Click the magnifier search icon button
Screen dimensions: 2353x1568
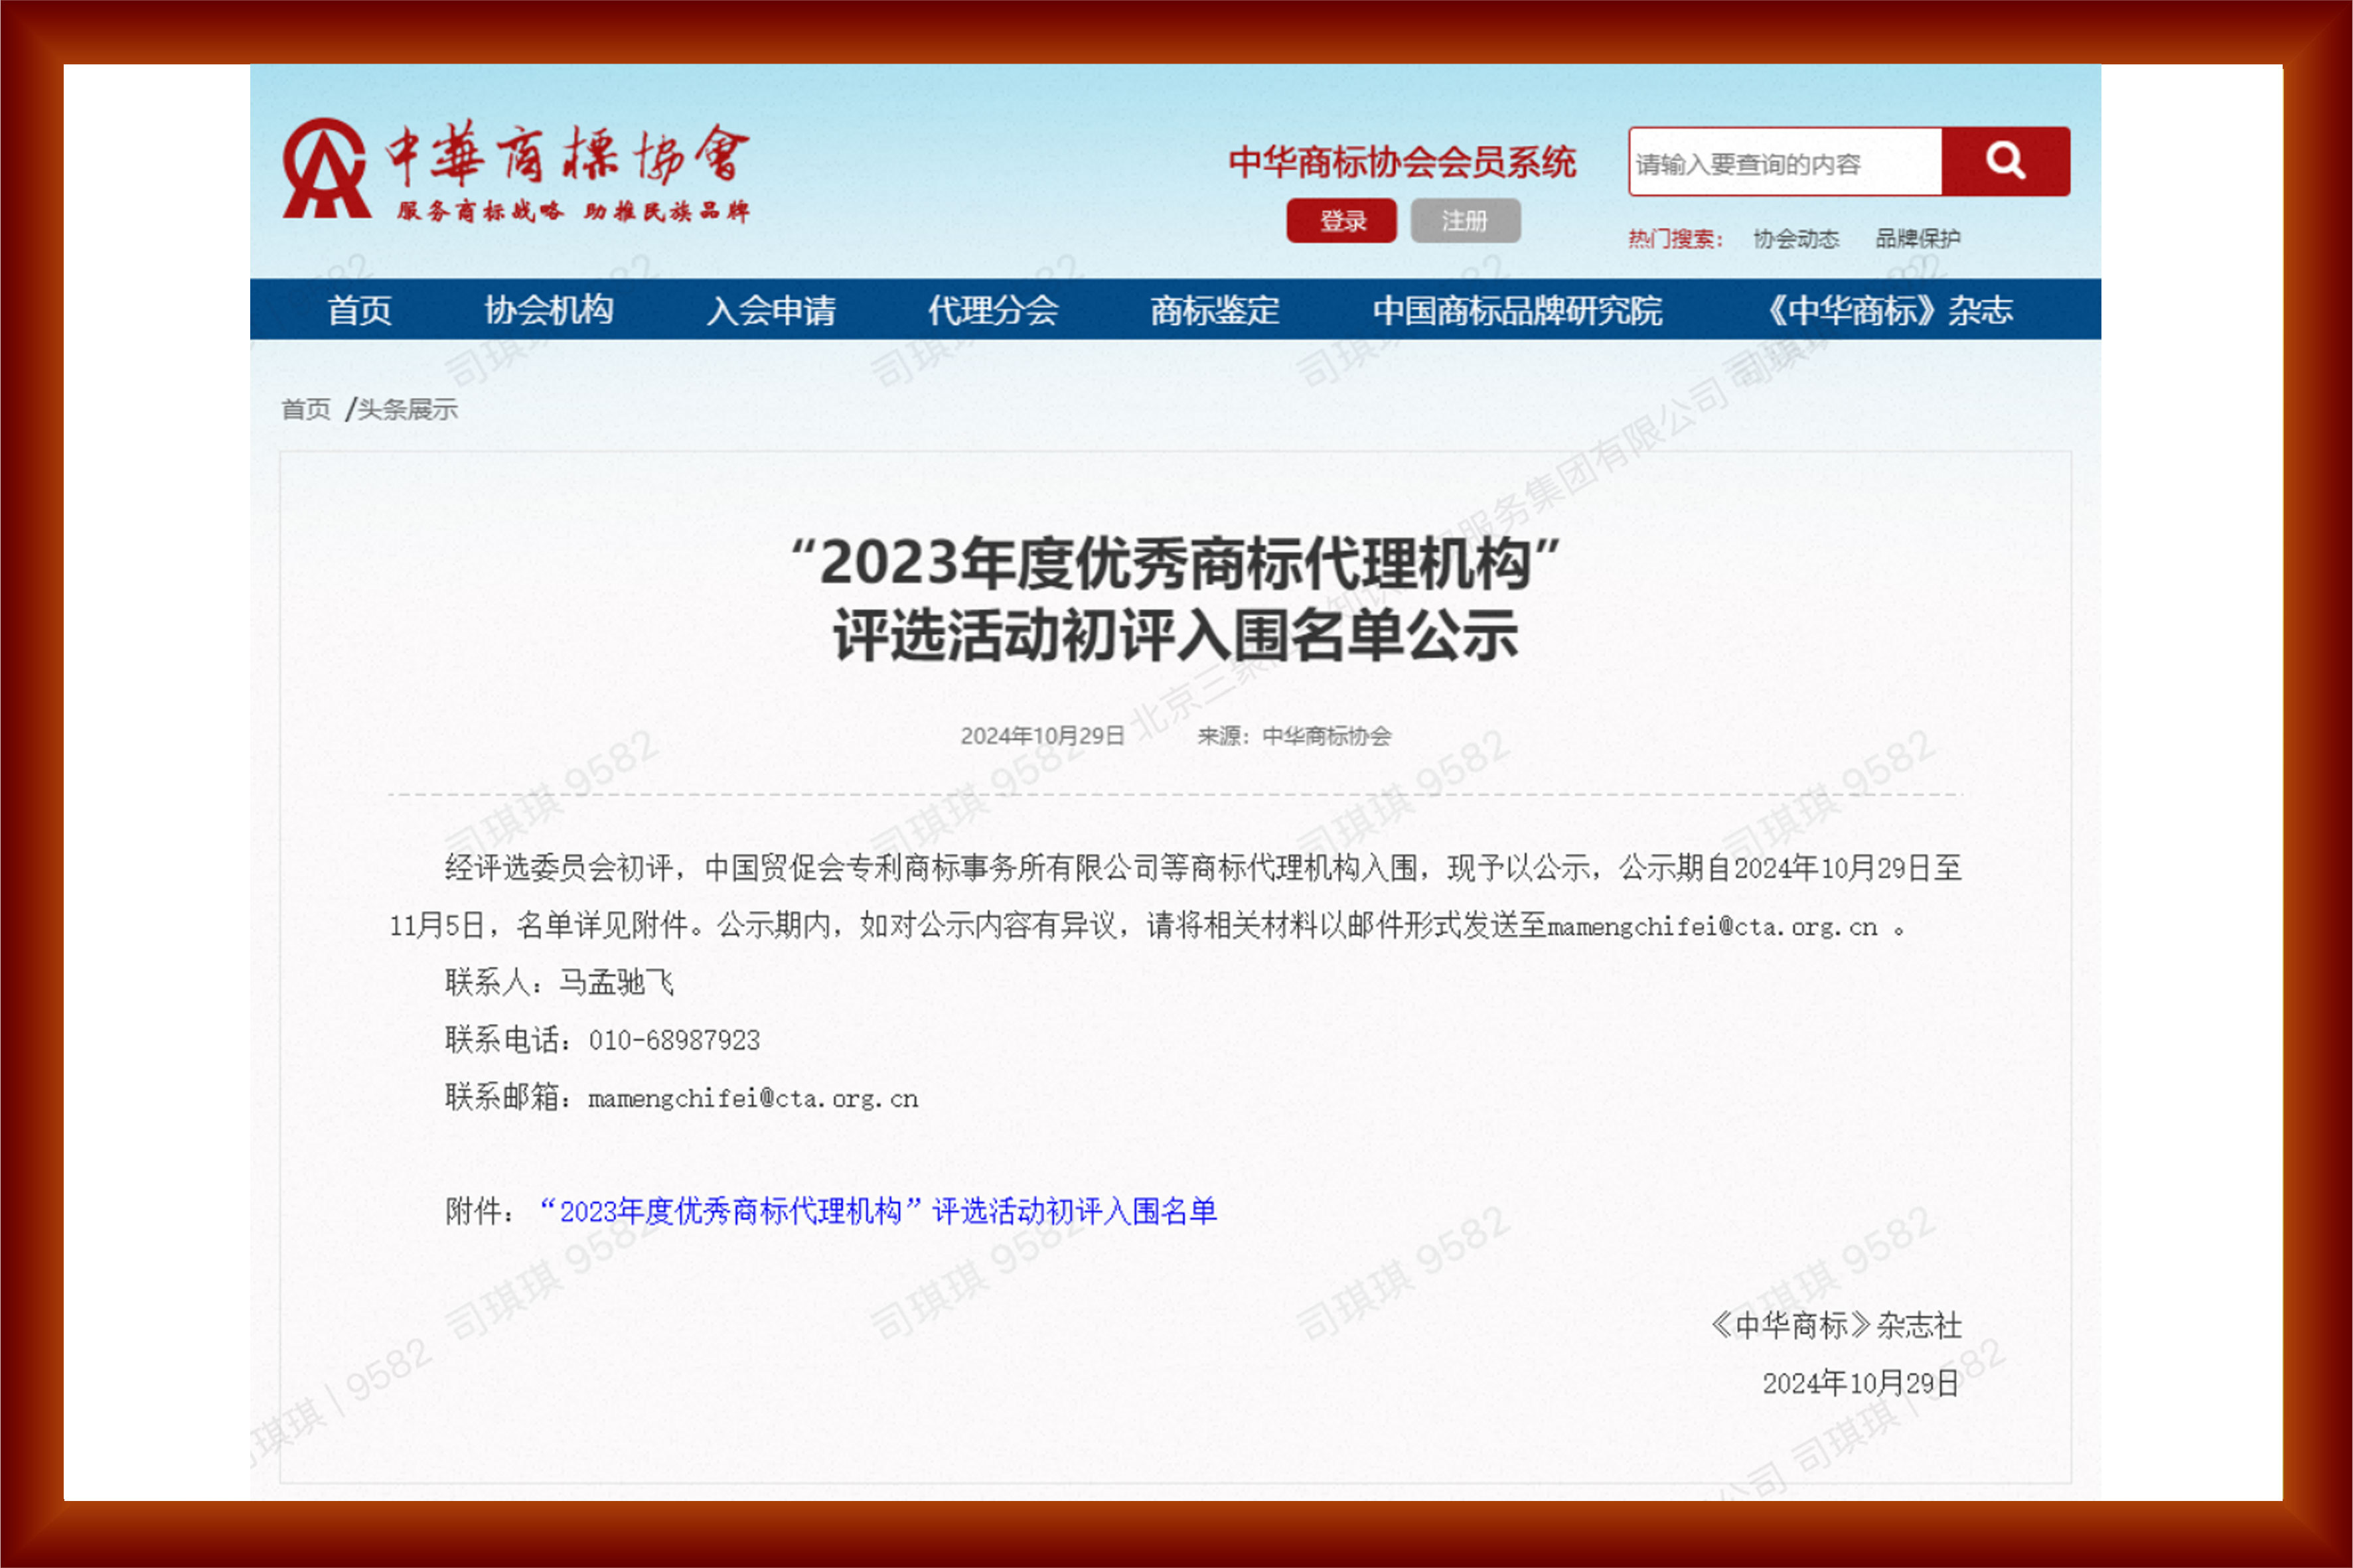[2005, 161]
